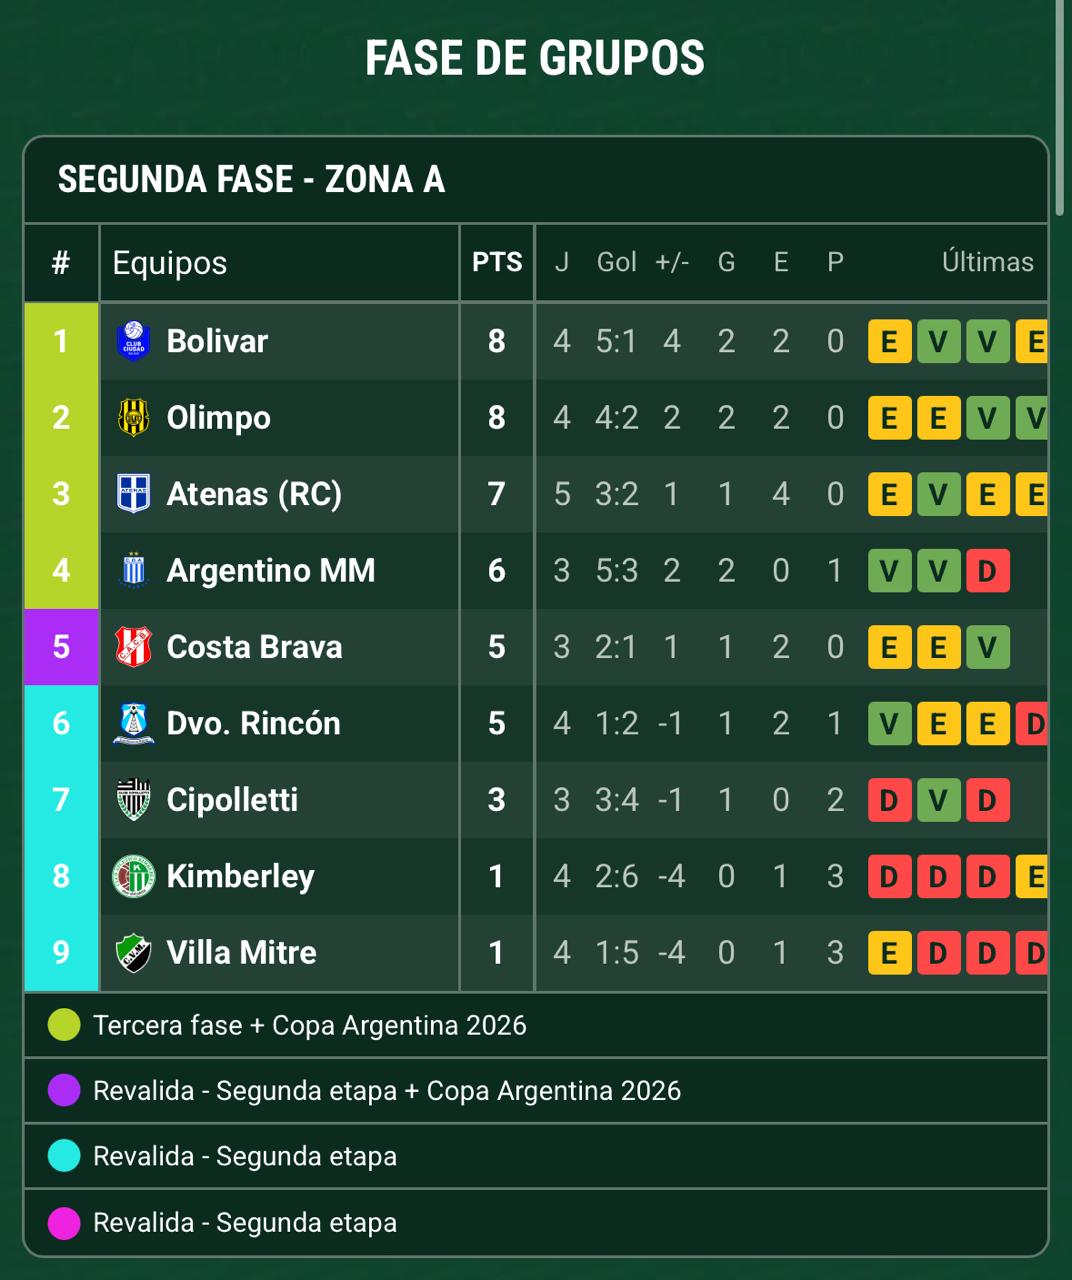Viewport: 1072px width, 1280px height.
Task: Open the Bolivar team name link
Action: (217, 341)
